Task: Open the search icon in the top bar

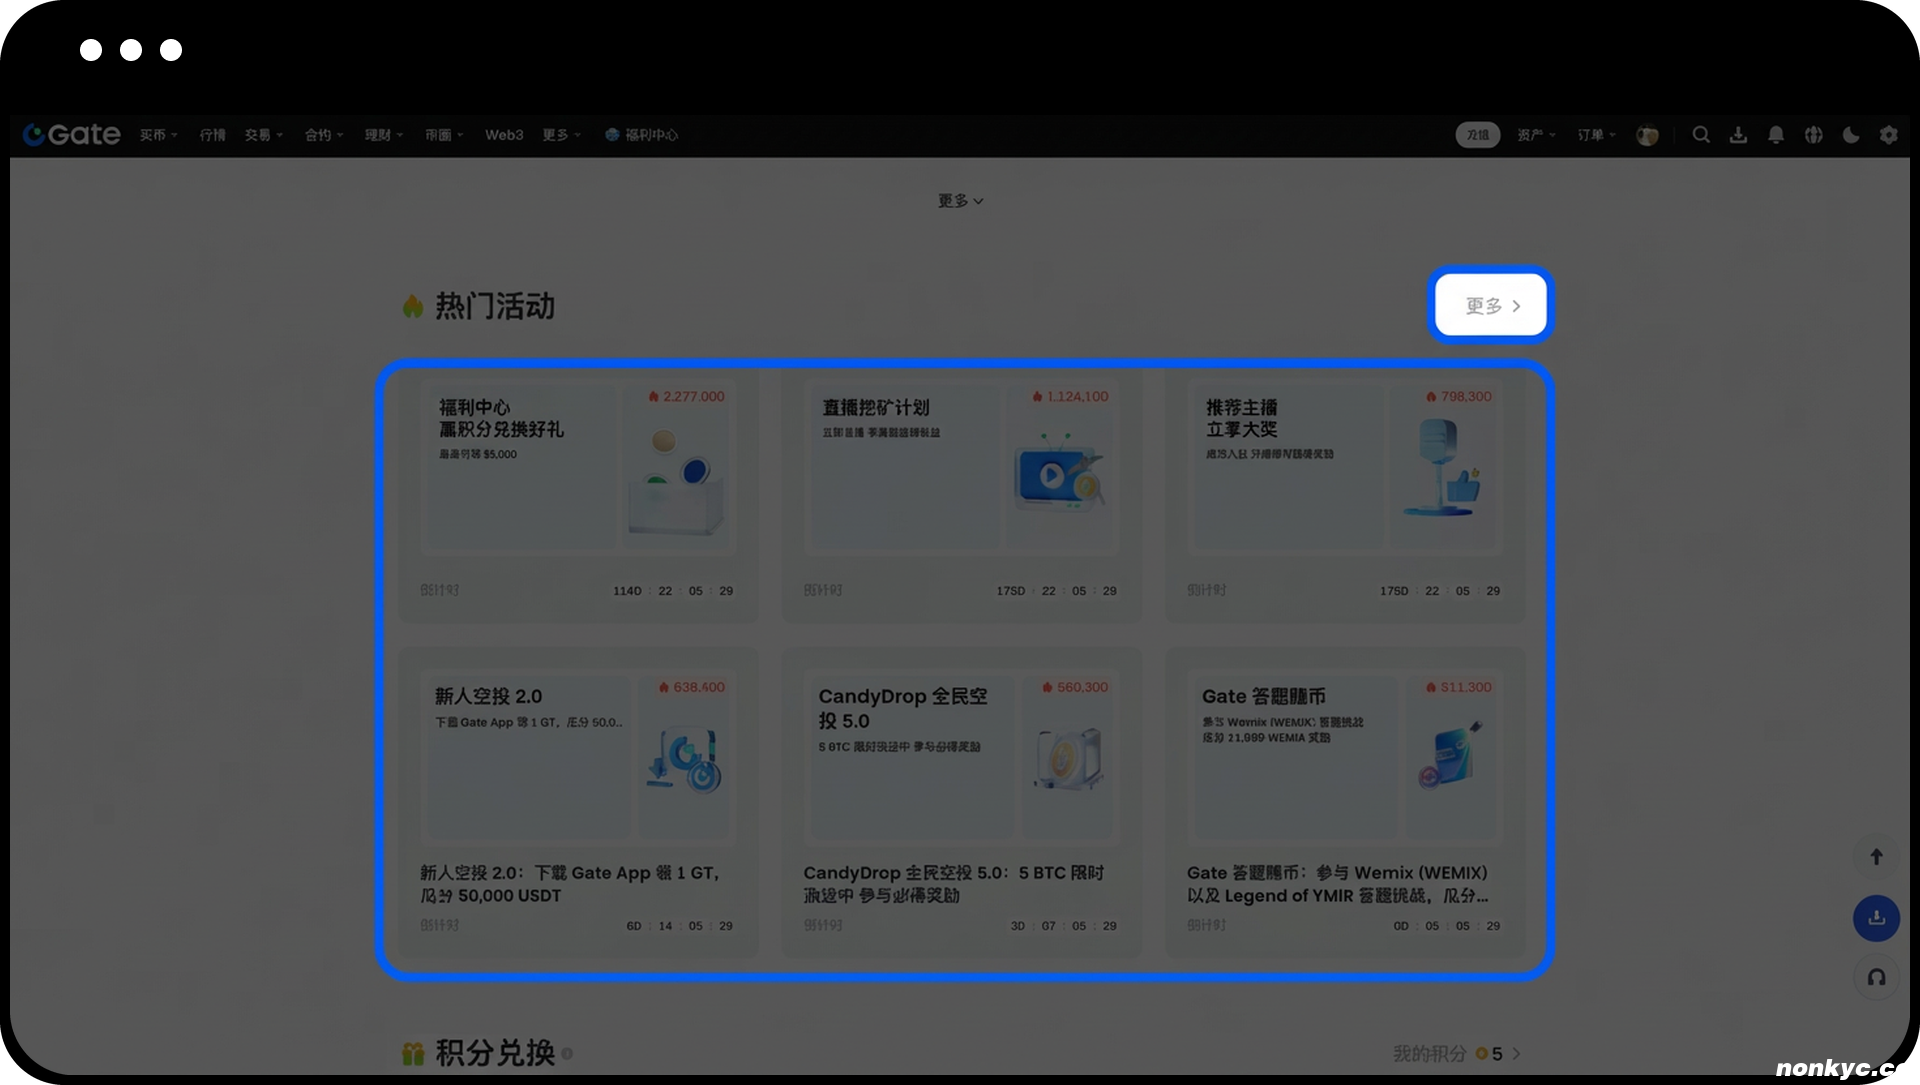Action: pyautogui.click(x=1700, y=135)
